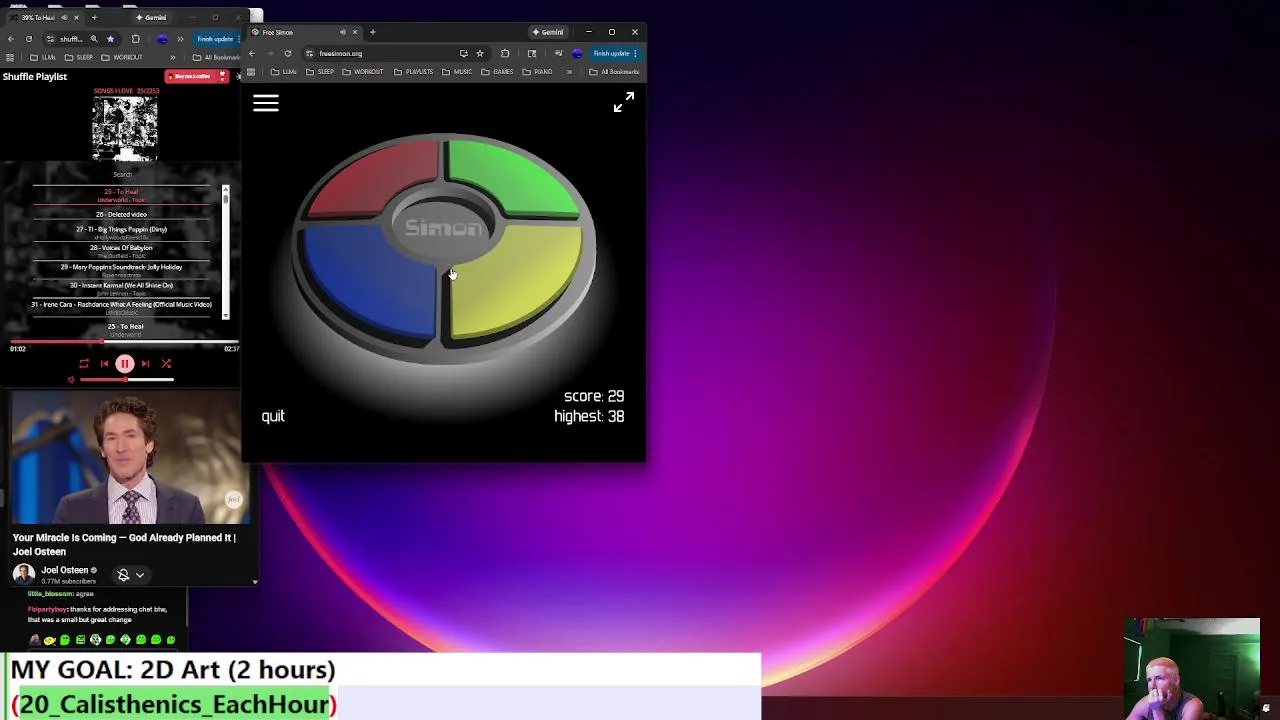Mute the Shuffle Playlist volume speaker

(71, 380)
